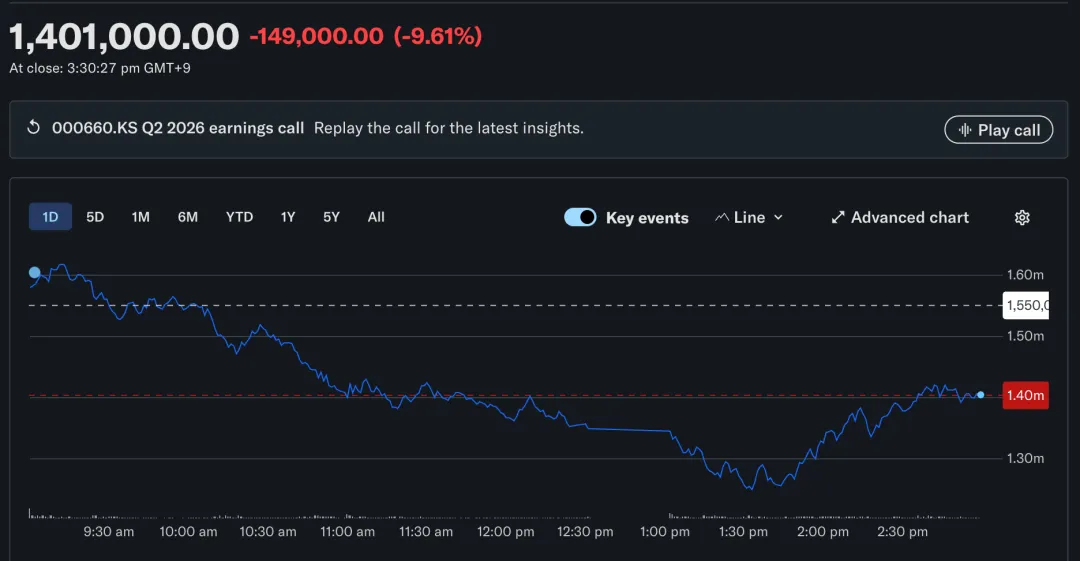Click the 000660.KS Q2 2026 earnings call title
The height and width of the screenshot is (561, 1080).
pos(178,128)
